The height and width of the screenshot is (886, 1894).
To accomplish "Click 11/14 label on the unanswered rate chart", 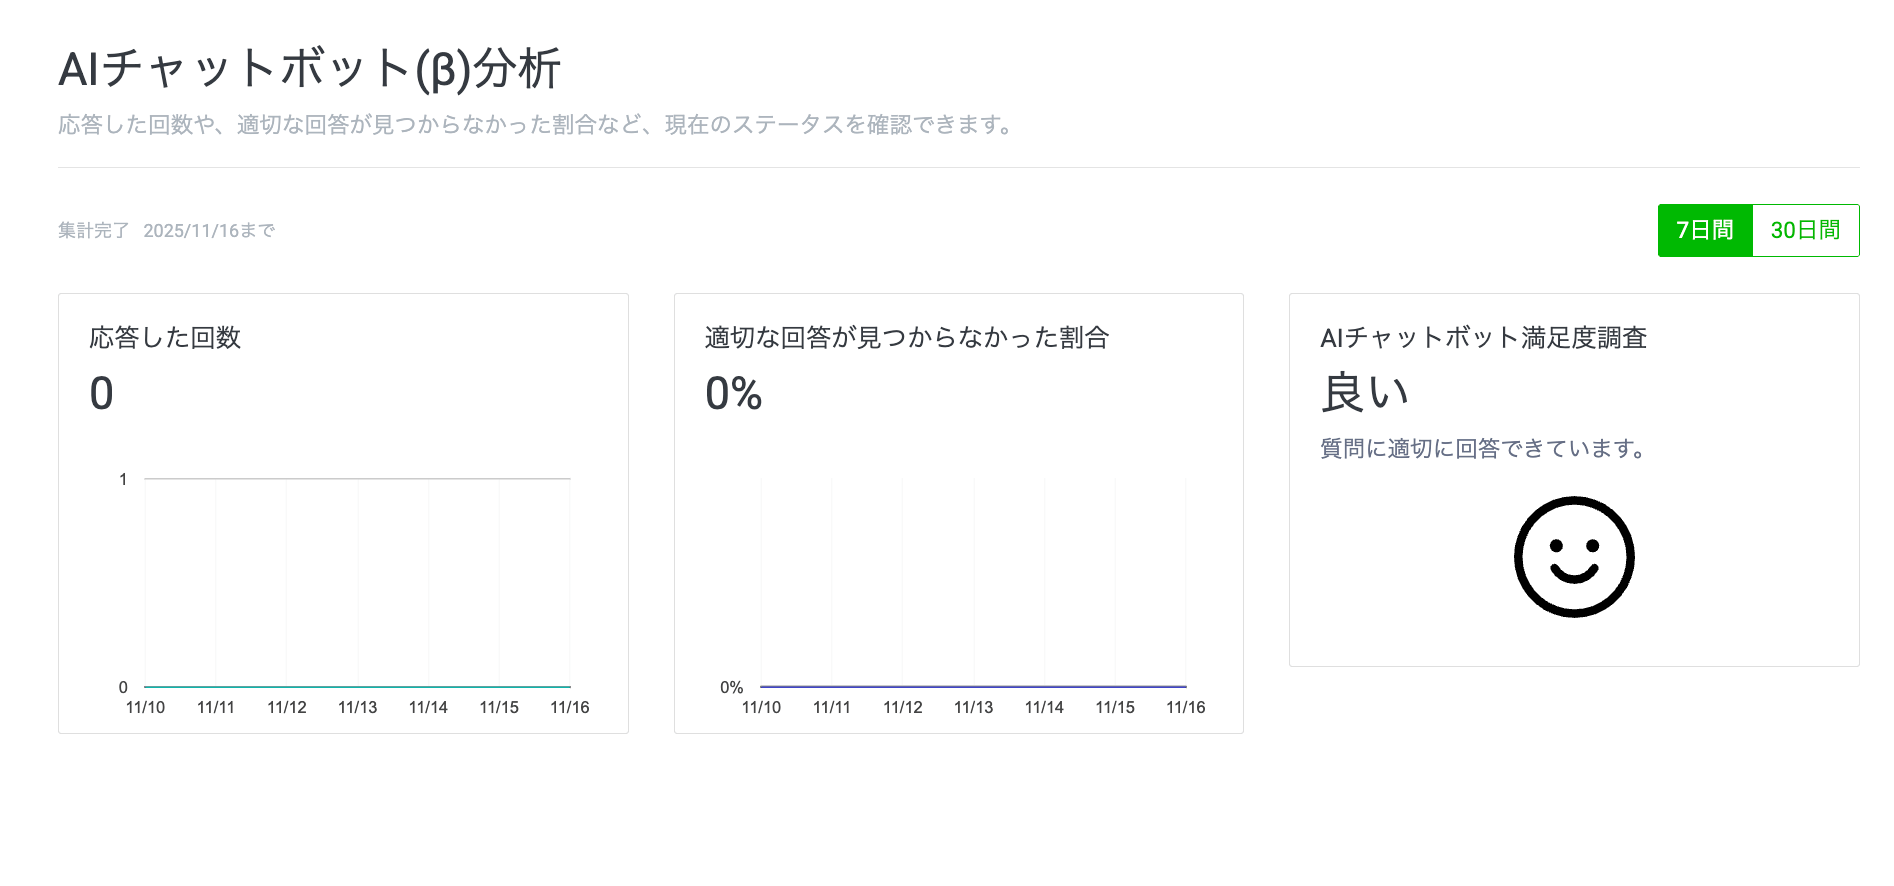I will pos(1044,707).
